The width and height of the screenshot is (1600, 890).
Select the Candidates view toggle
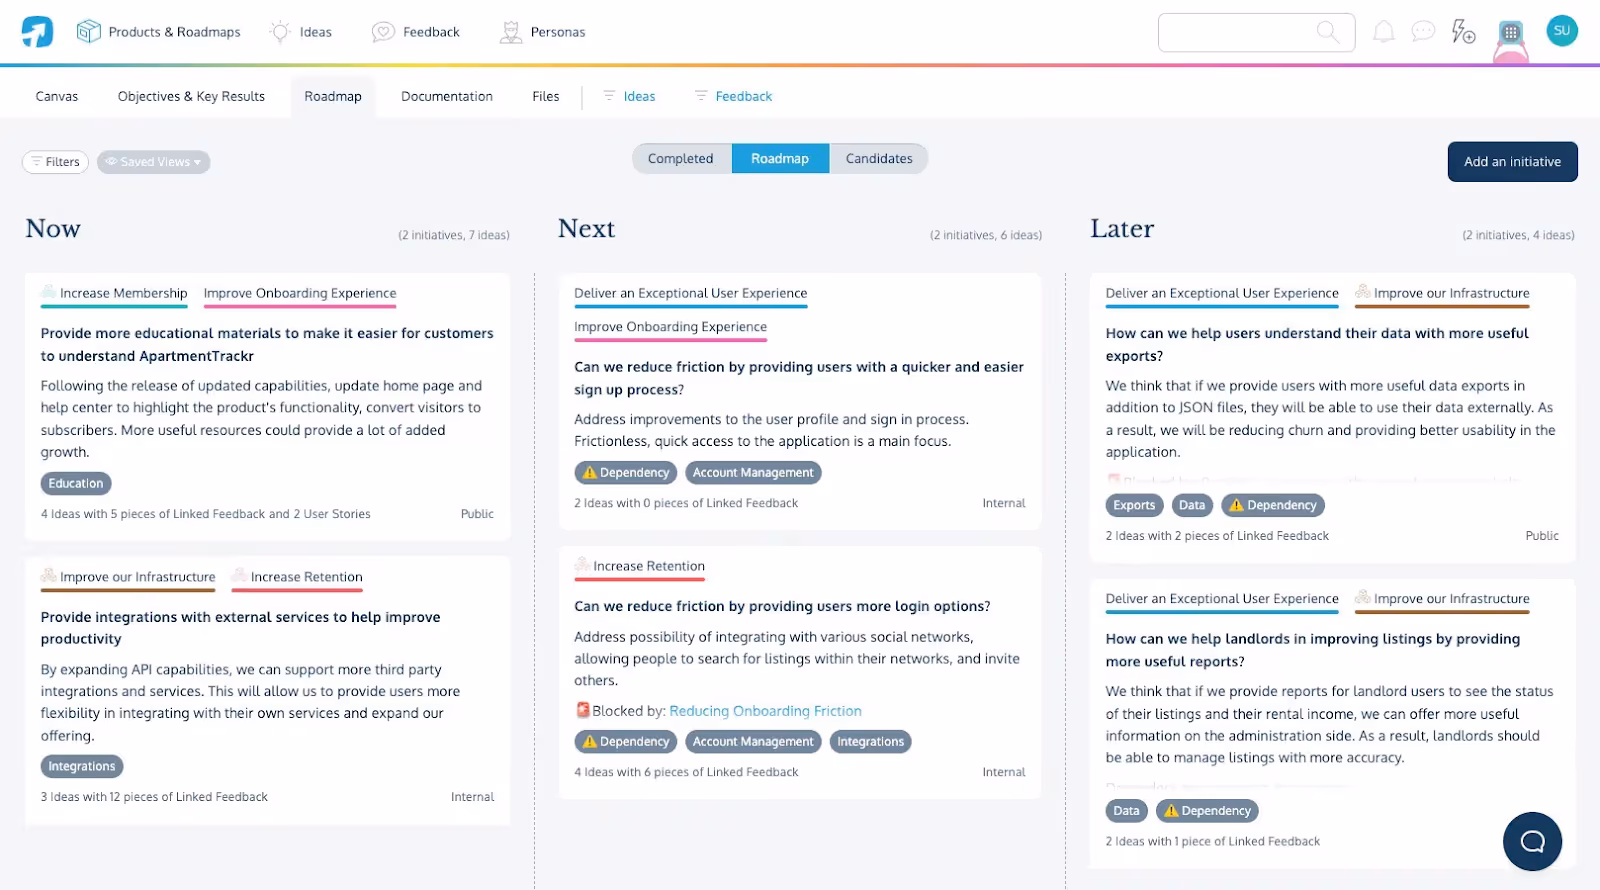click(879, 158)
